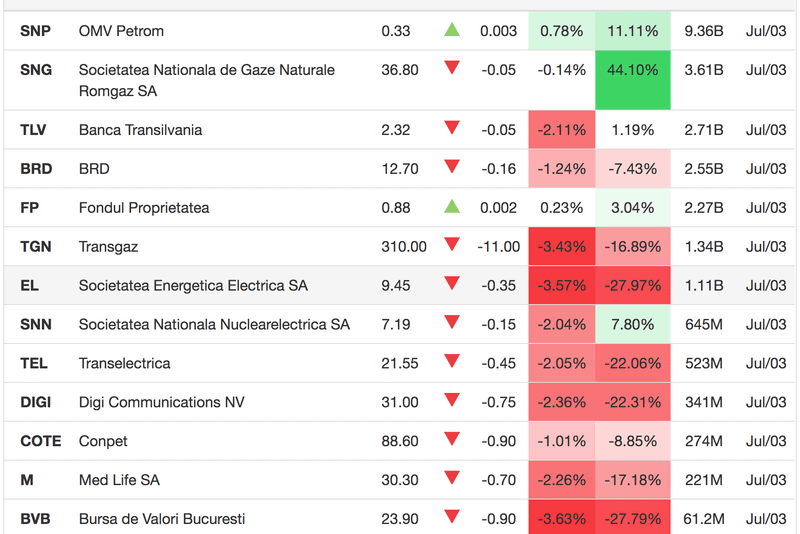Image resolution: width=800 pixels, height=534 pixels.
Task: Click the green up arrow for Fondul Proprietatea
Action: tap(452, 207)
